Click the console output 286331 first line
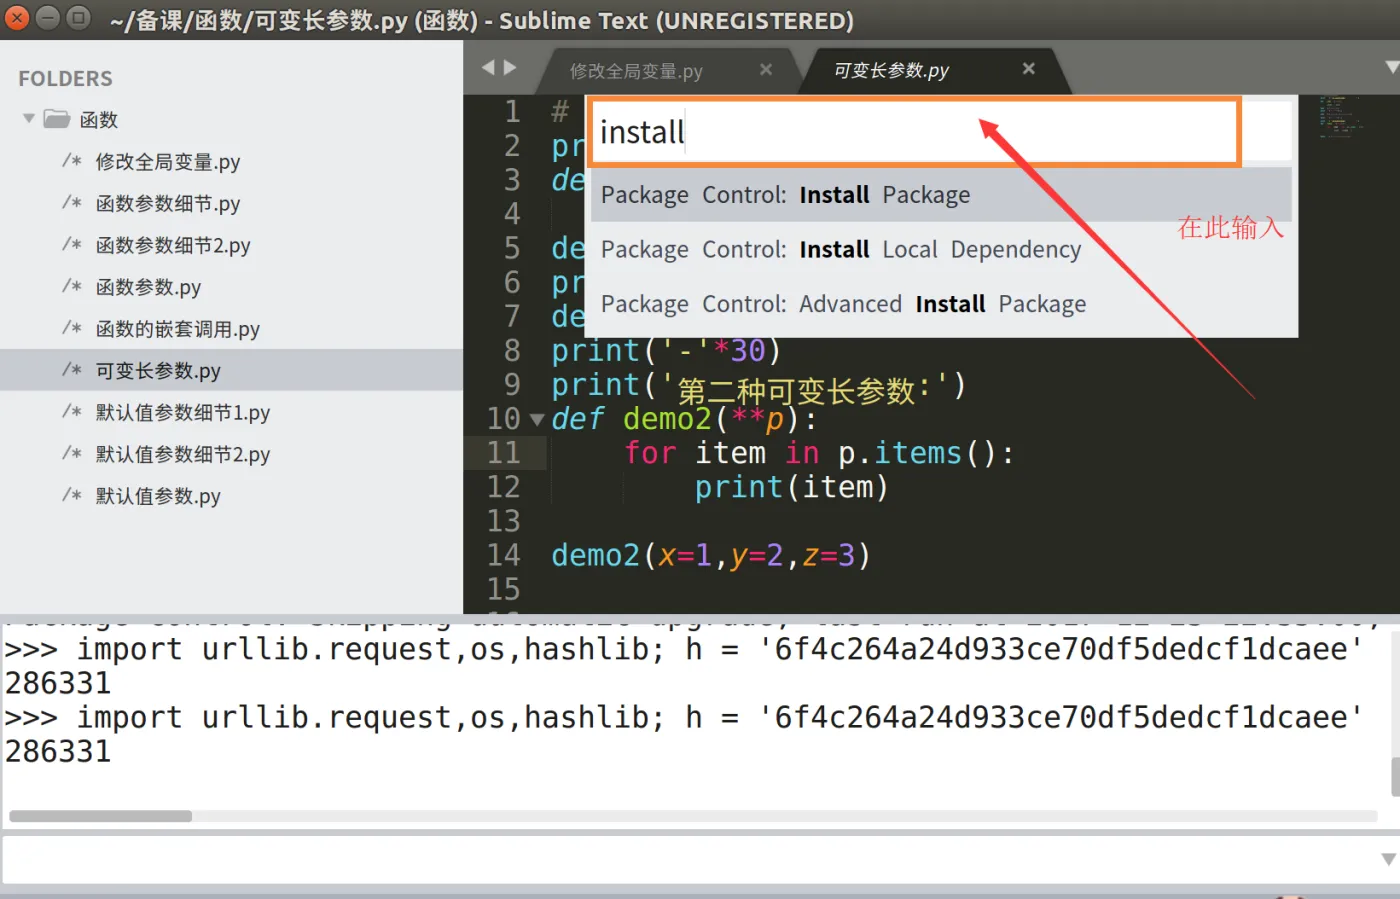Viewport: 1400px width, 899px height. coord(58,684)
